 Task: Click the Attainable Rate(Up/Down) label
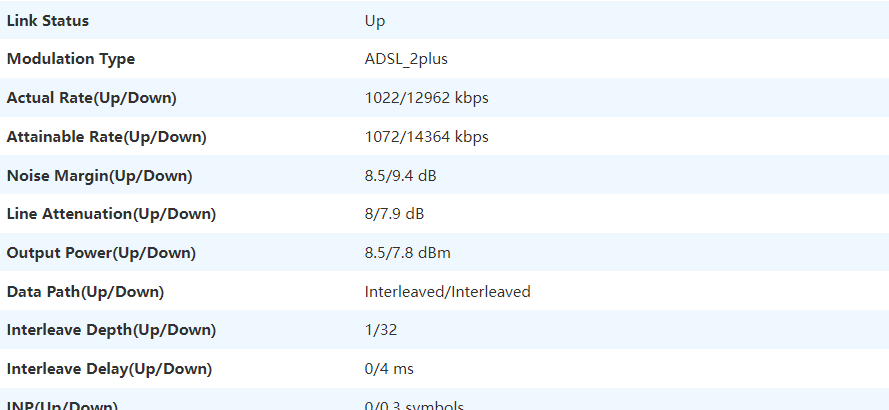pos(107,137)
